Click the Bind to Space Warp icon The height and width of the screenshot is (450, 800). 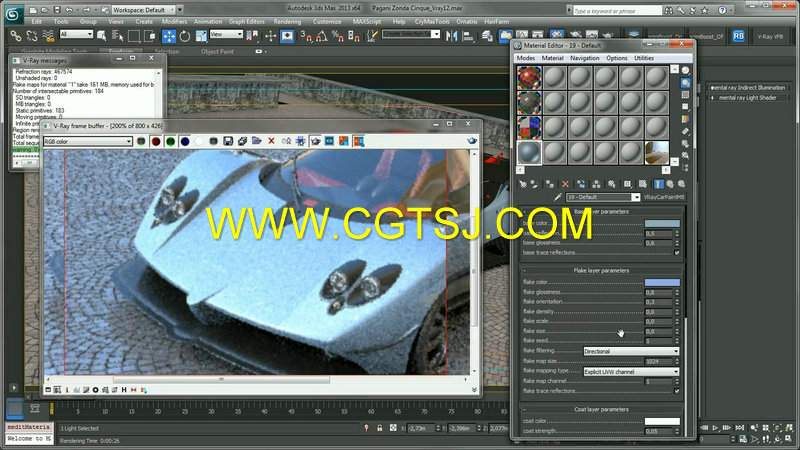[x=48, y=36]
